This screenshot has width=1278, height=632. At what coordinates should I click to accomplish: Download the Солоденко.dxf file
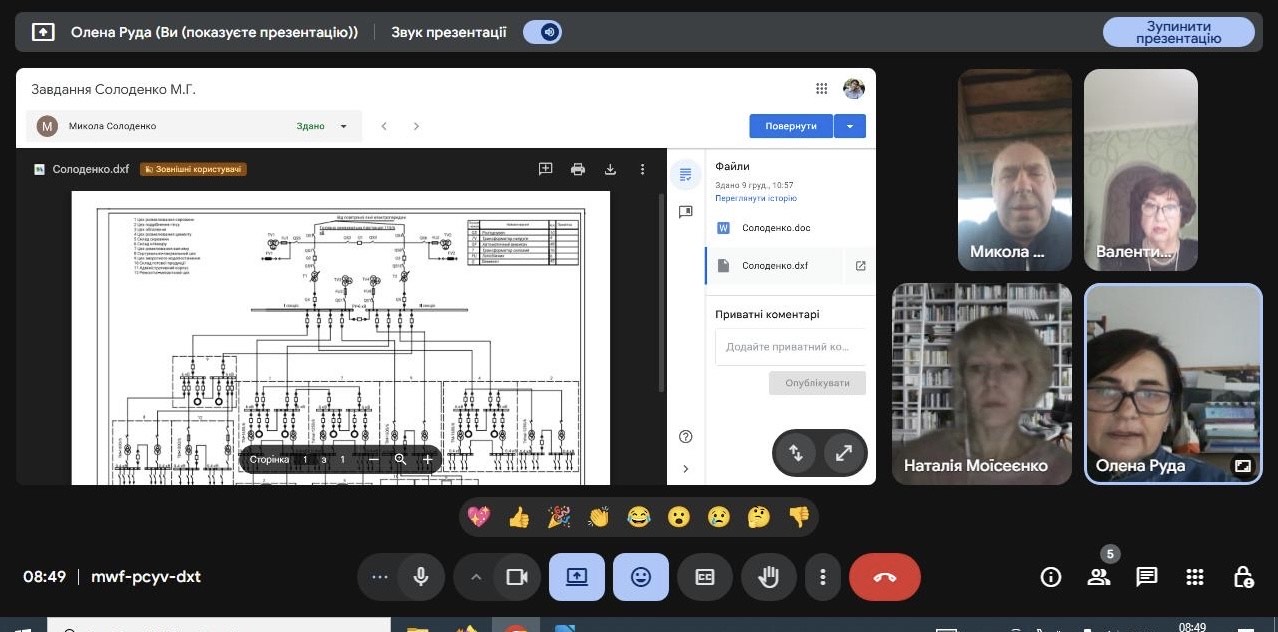pos(610,169)
